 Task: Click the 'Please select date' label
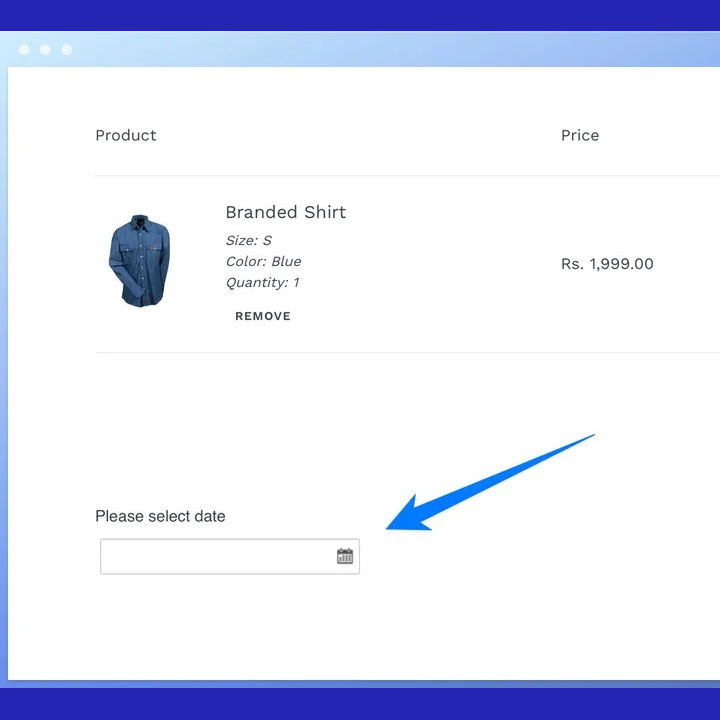coord(160,516)
